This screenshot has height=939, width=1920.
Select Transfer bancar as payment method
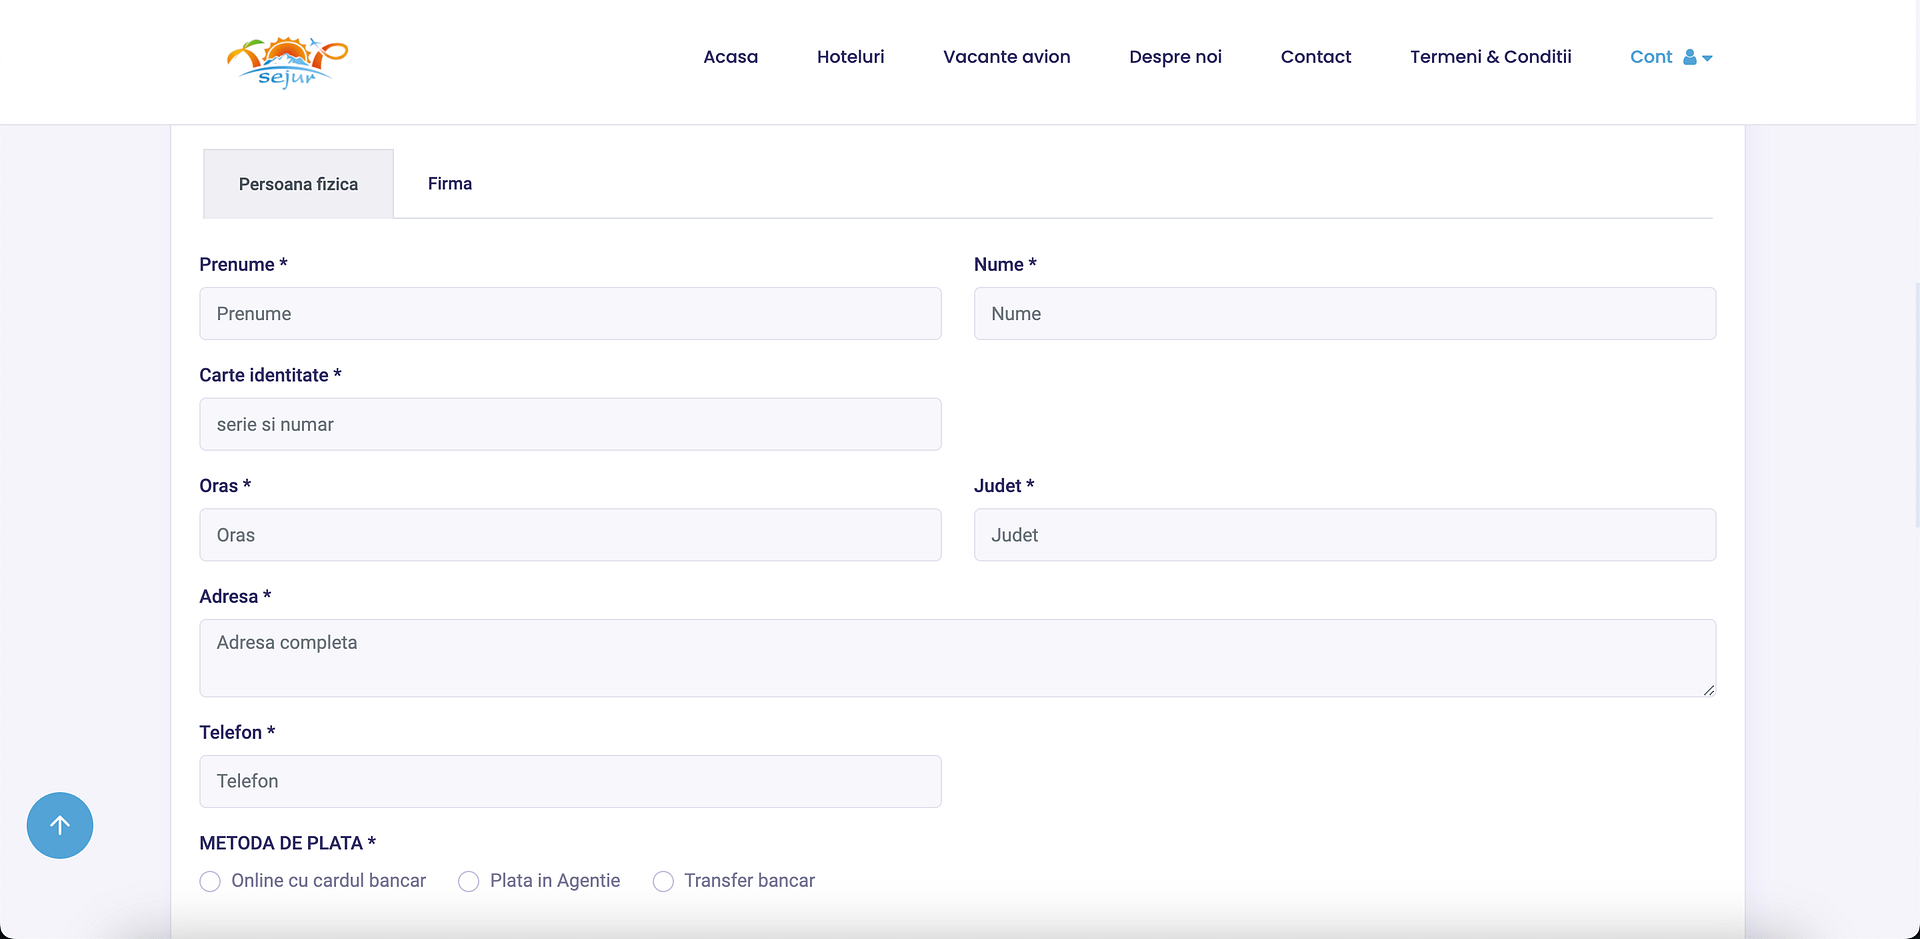click(662, 881)
